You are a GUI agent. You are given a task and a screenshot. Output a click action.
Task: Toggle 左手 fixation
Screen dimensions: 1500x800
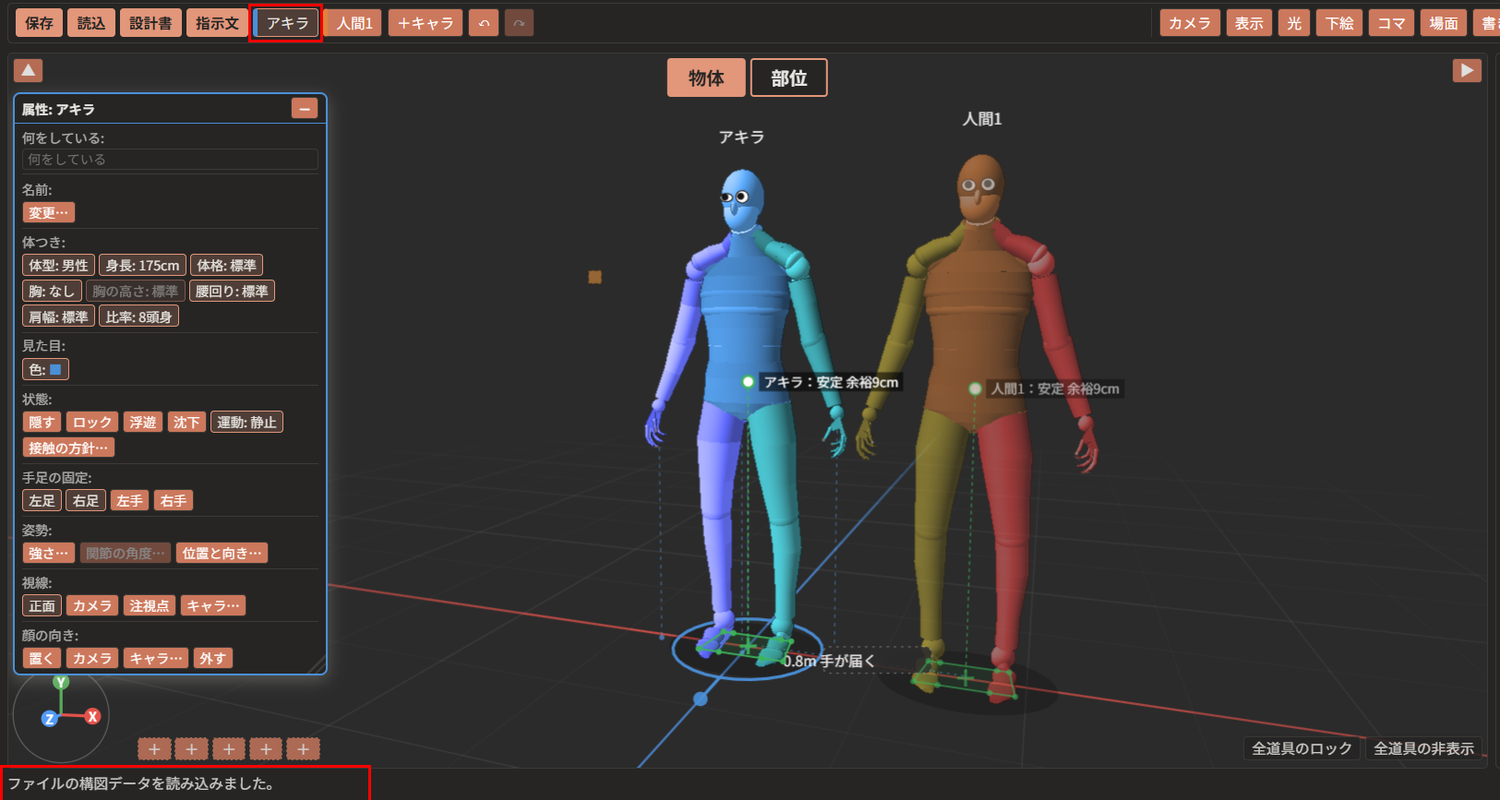130,500
